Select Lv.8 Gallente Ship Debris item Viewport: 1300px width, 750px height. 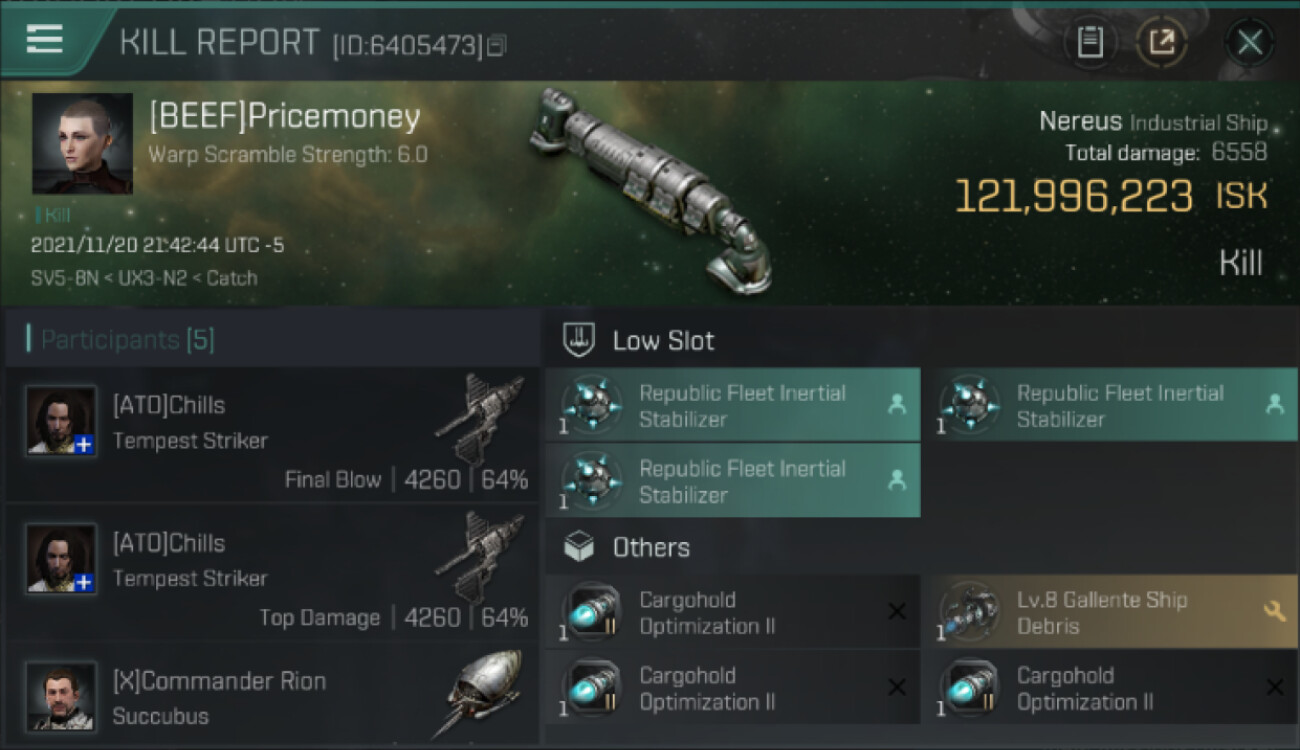coord(1100,612)
